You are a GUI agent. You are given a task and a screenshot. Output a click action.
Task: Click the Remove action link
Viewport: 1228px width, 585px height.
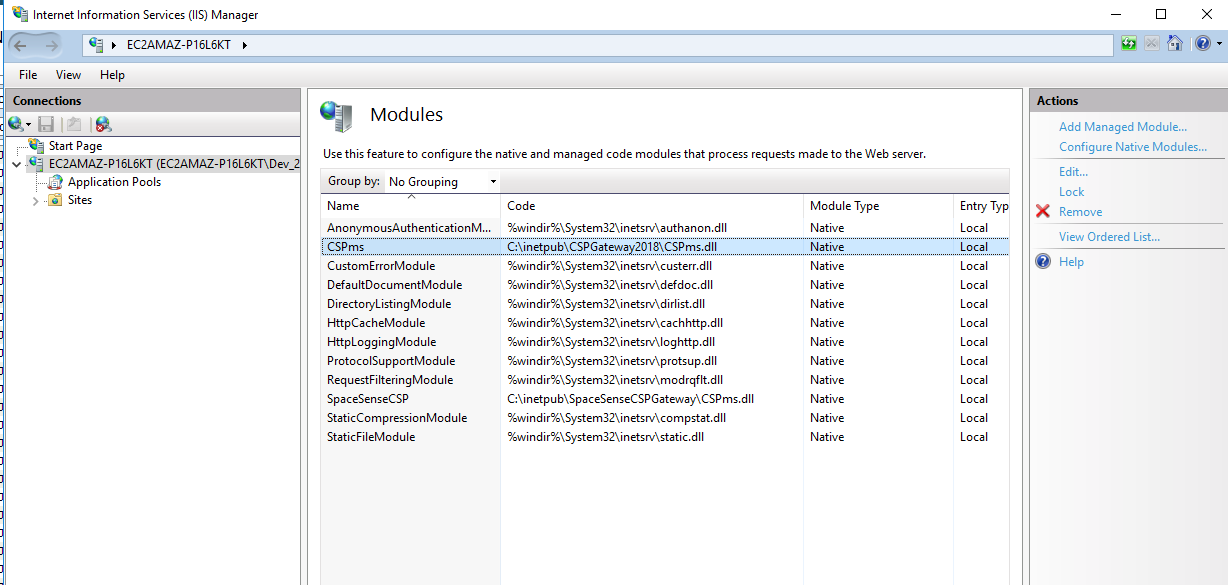point(1081,212)
